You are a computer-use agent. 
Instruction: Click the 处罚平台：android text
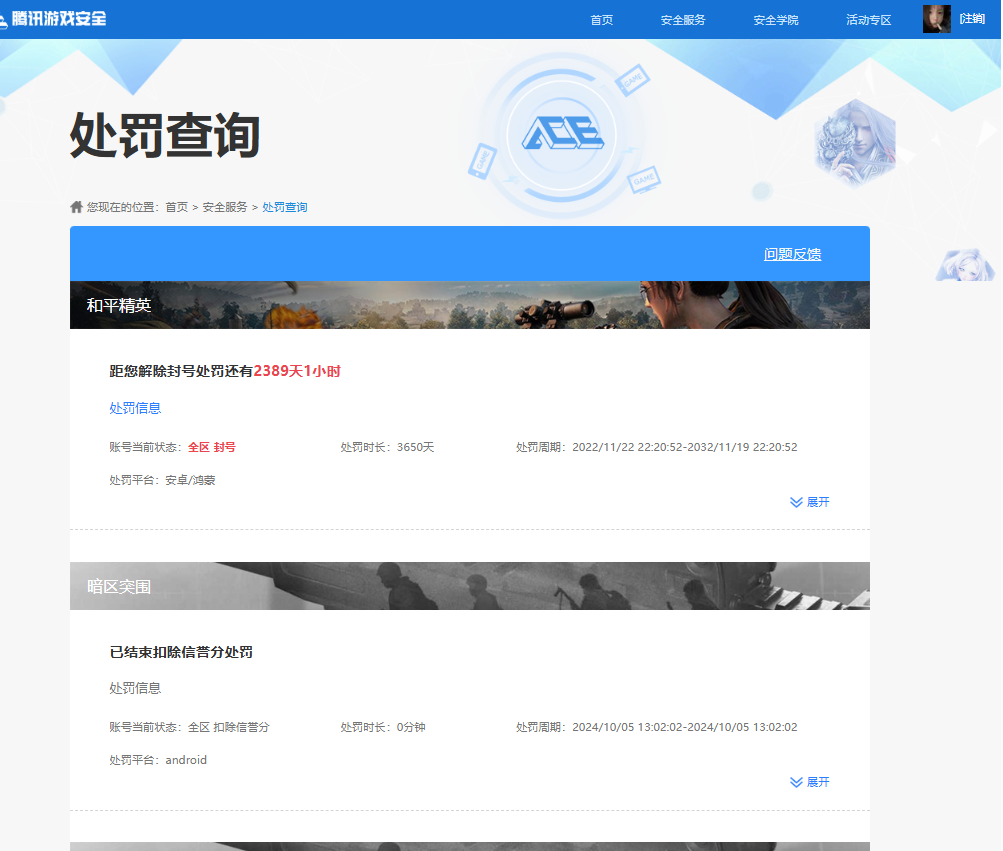pyautogui.click(x=158, y=760)
